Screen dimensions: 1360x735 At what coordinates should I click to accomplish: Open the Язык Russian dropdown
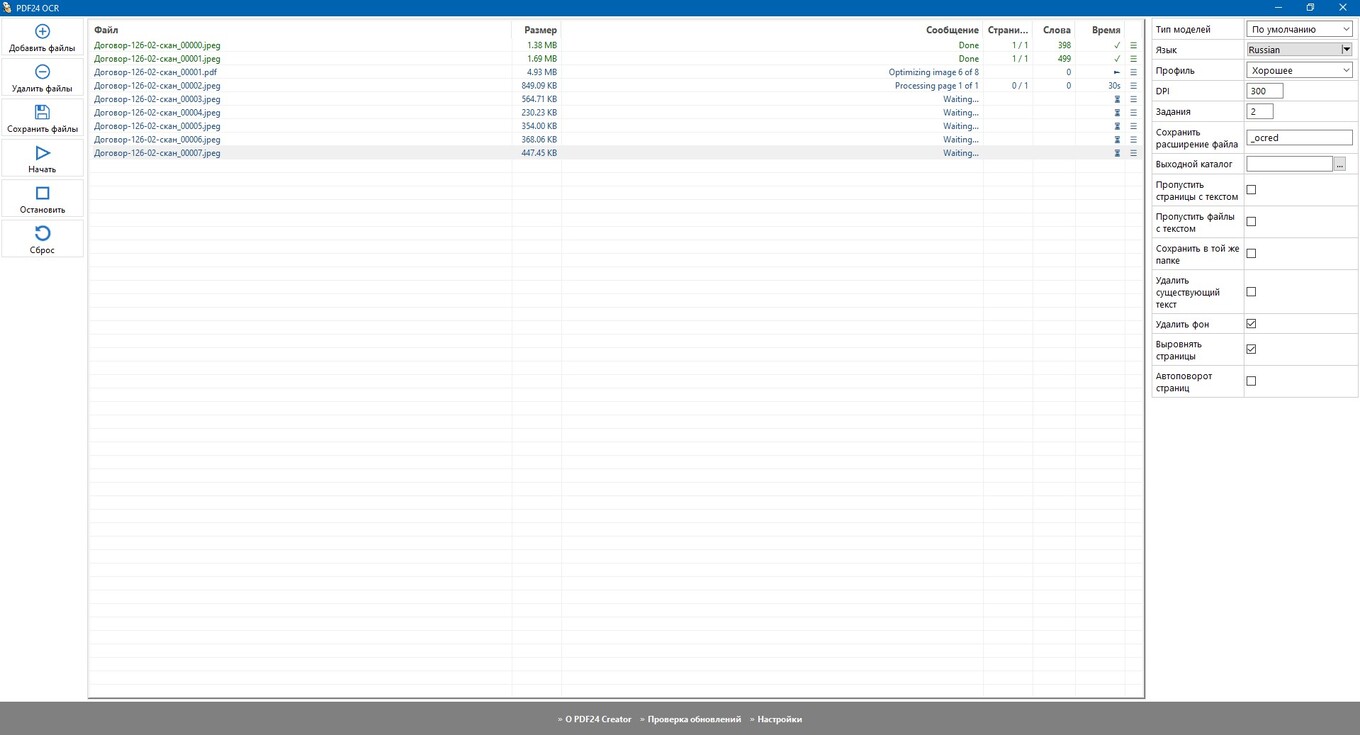1299,49
